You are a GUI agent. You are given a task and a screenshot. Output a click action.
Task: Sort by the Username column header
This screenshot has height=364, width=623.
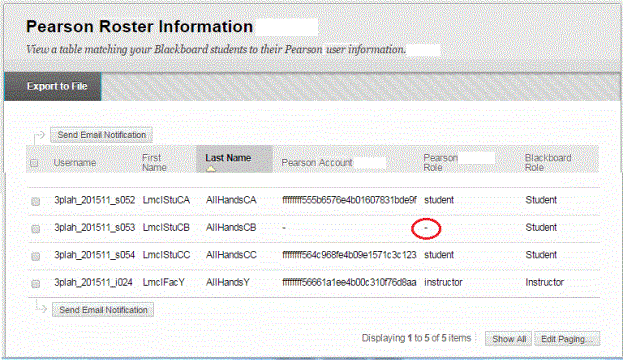tap(75, 163)
